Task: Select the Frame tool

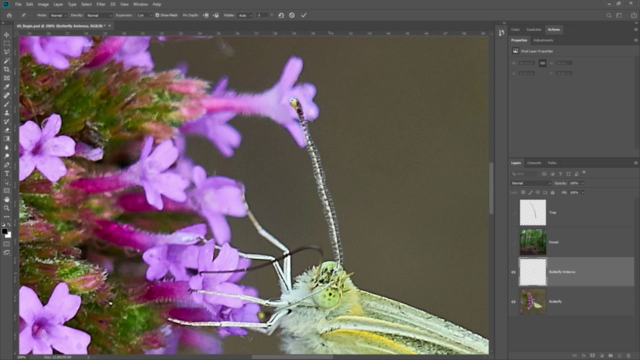Action: (7, 78)
